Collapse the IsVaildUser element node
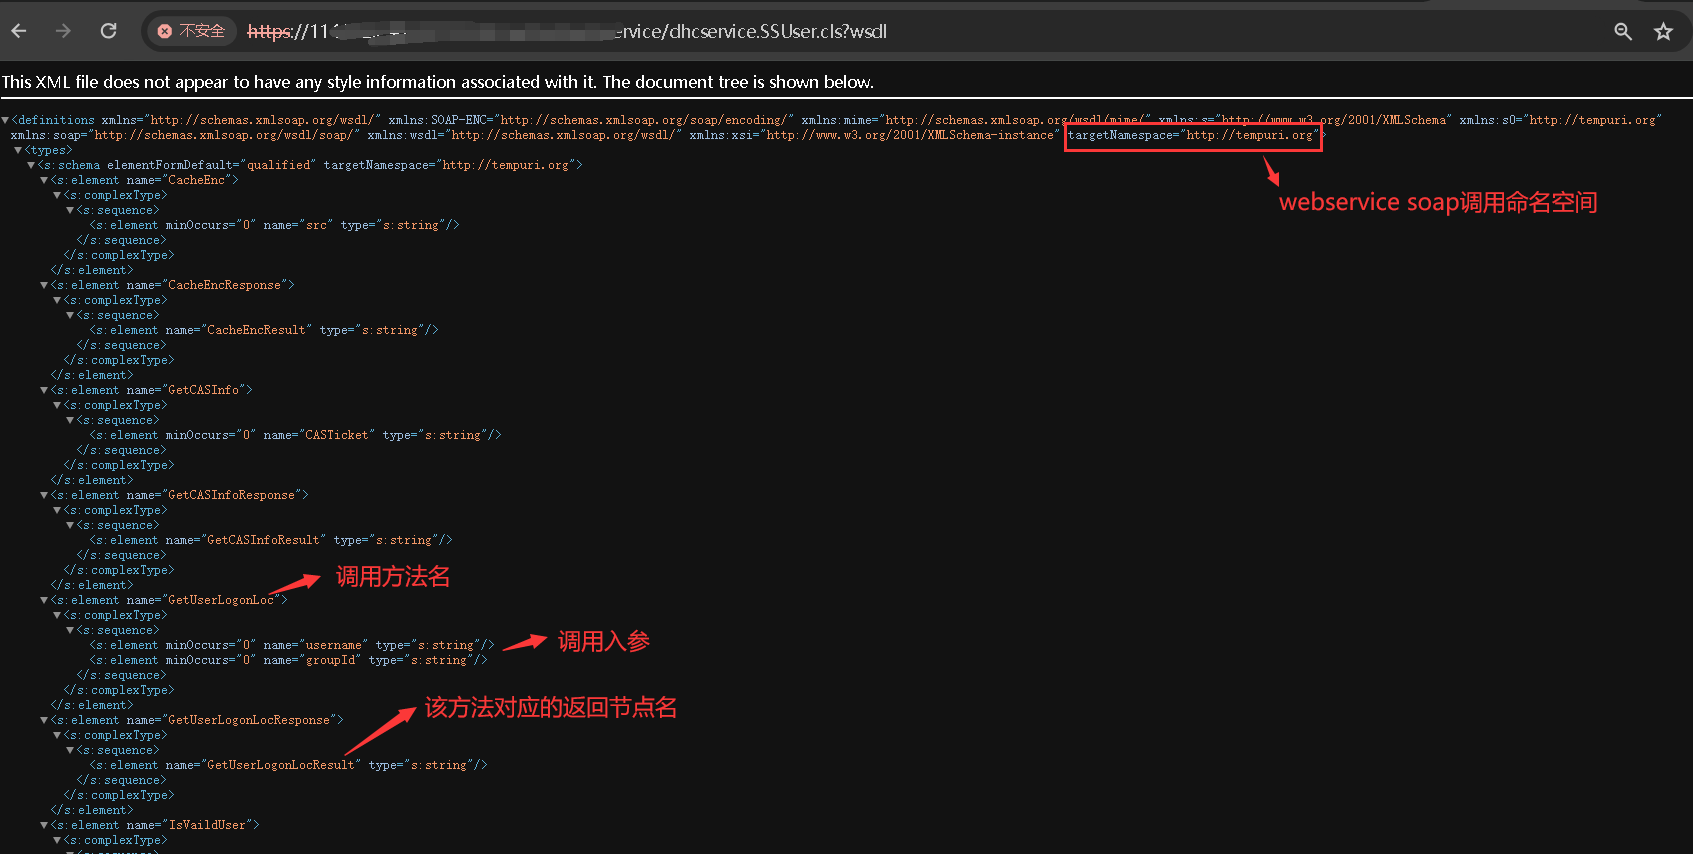 tap(44, 825)
